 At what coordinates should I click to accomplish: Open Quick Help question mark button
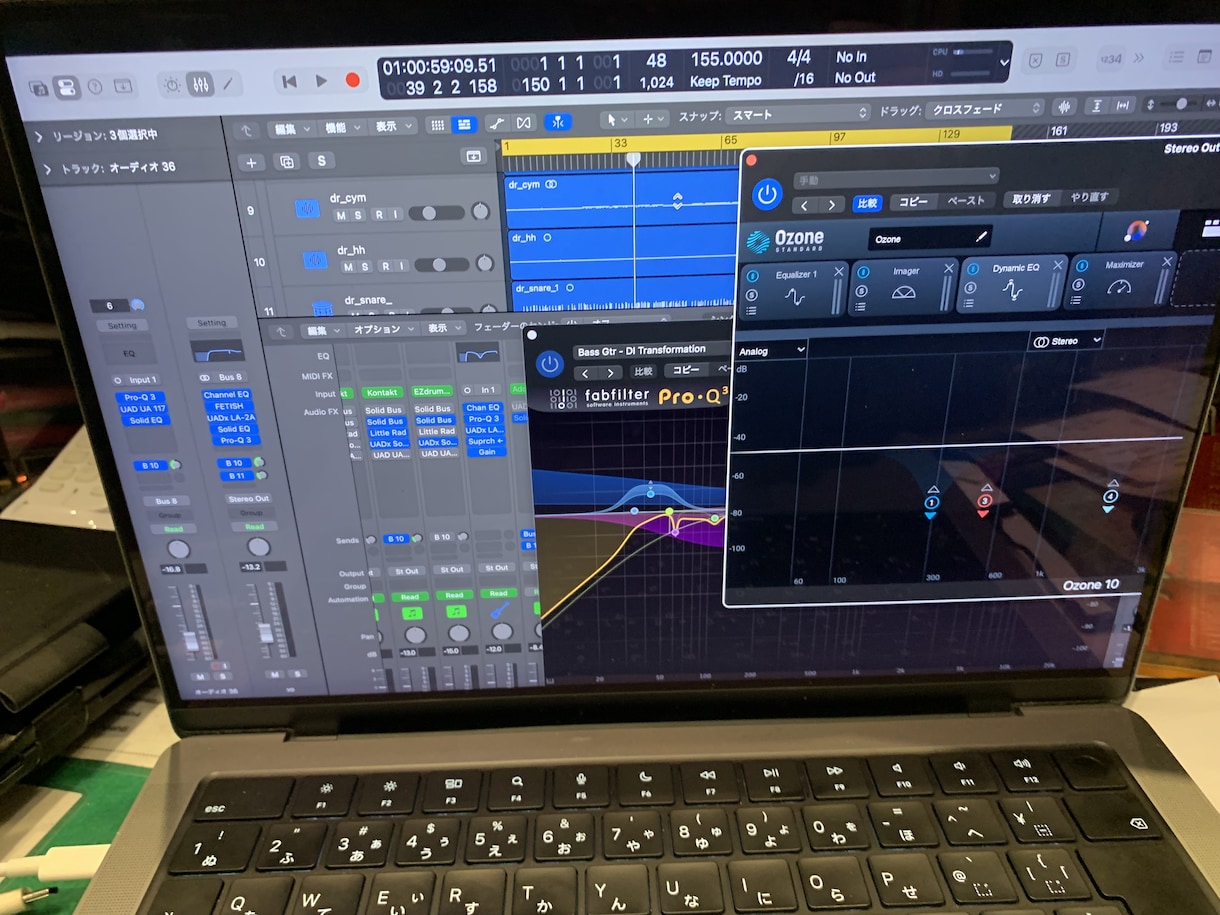point(96,86)
